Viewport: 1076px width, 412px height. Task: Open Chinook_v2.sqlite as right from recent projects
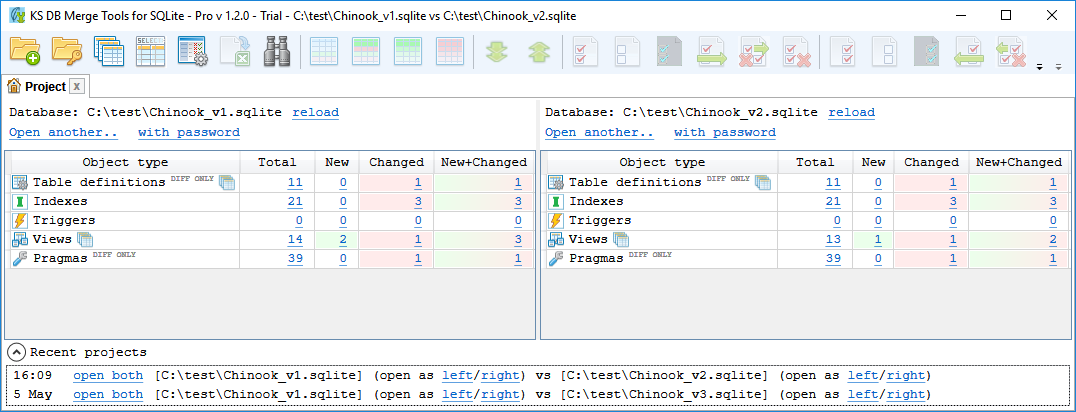[904, 375]
